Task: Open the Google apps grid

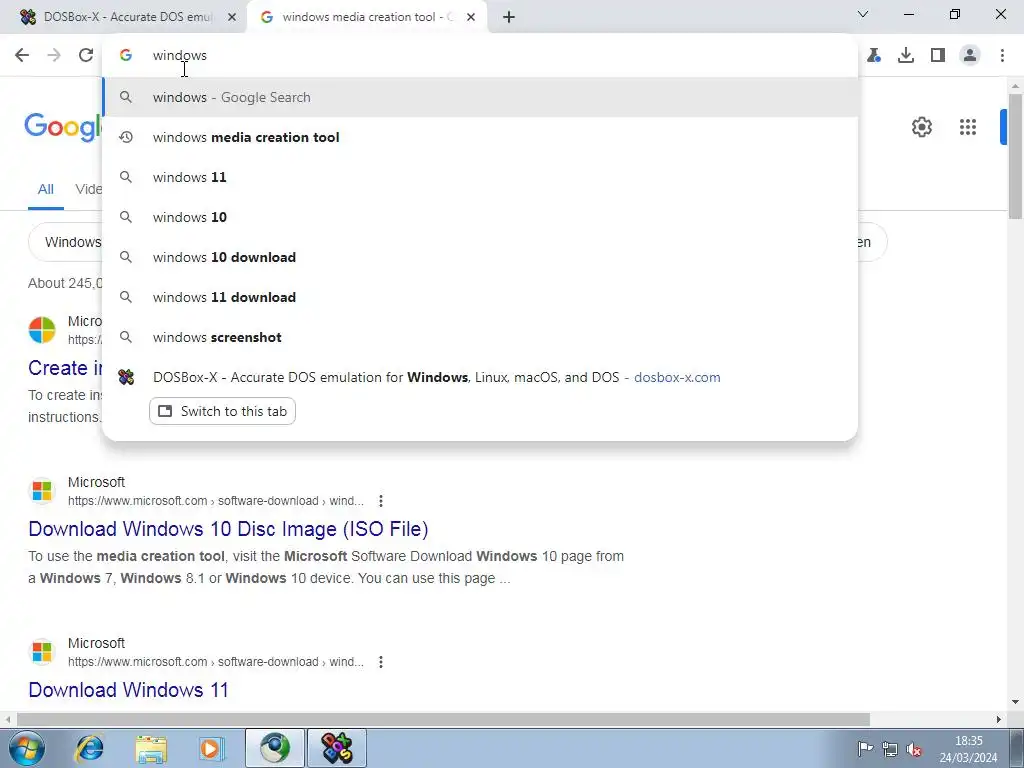Action: pyautogui.click(x=968, y=127)
